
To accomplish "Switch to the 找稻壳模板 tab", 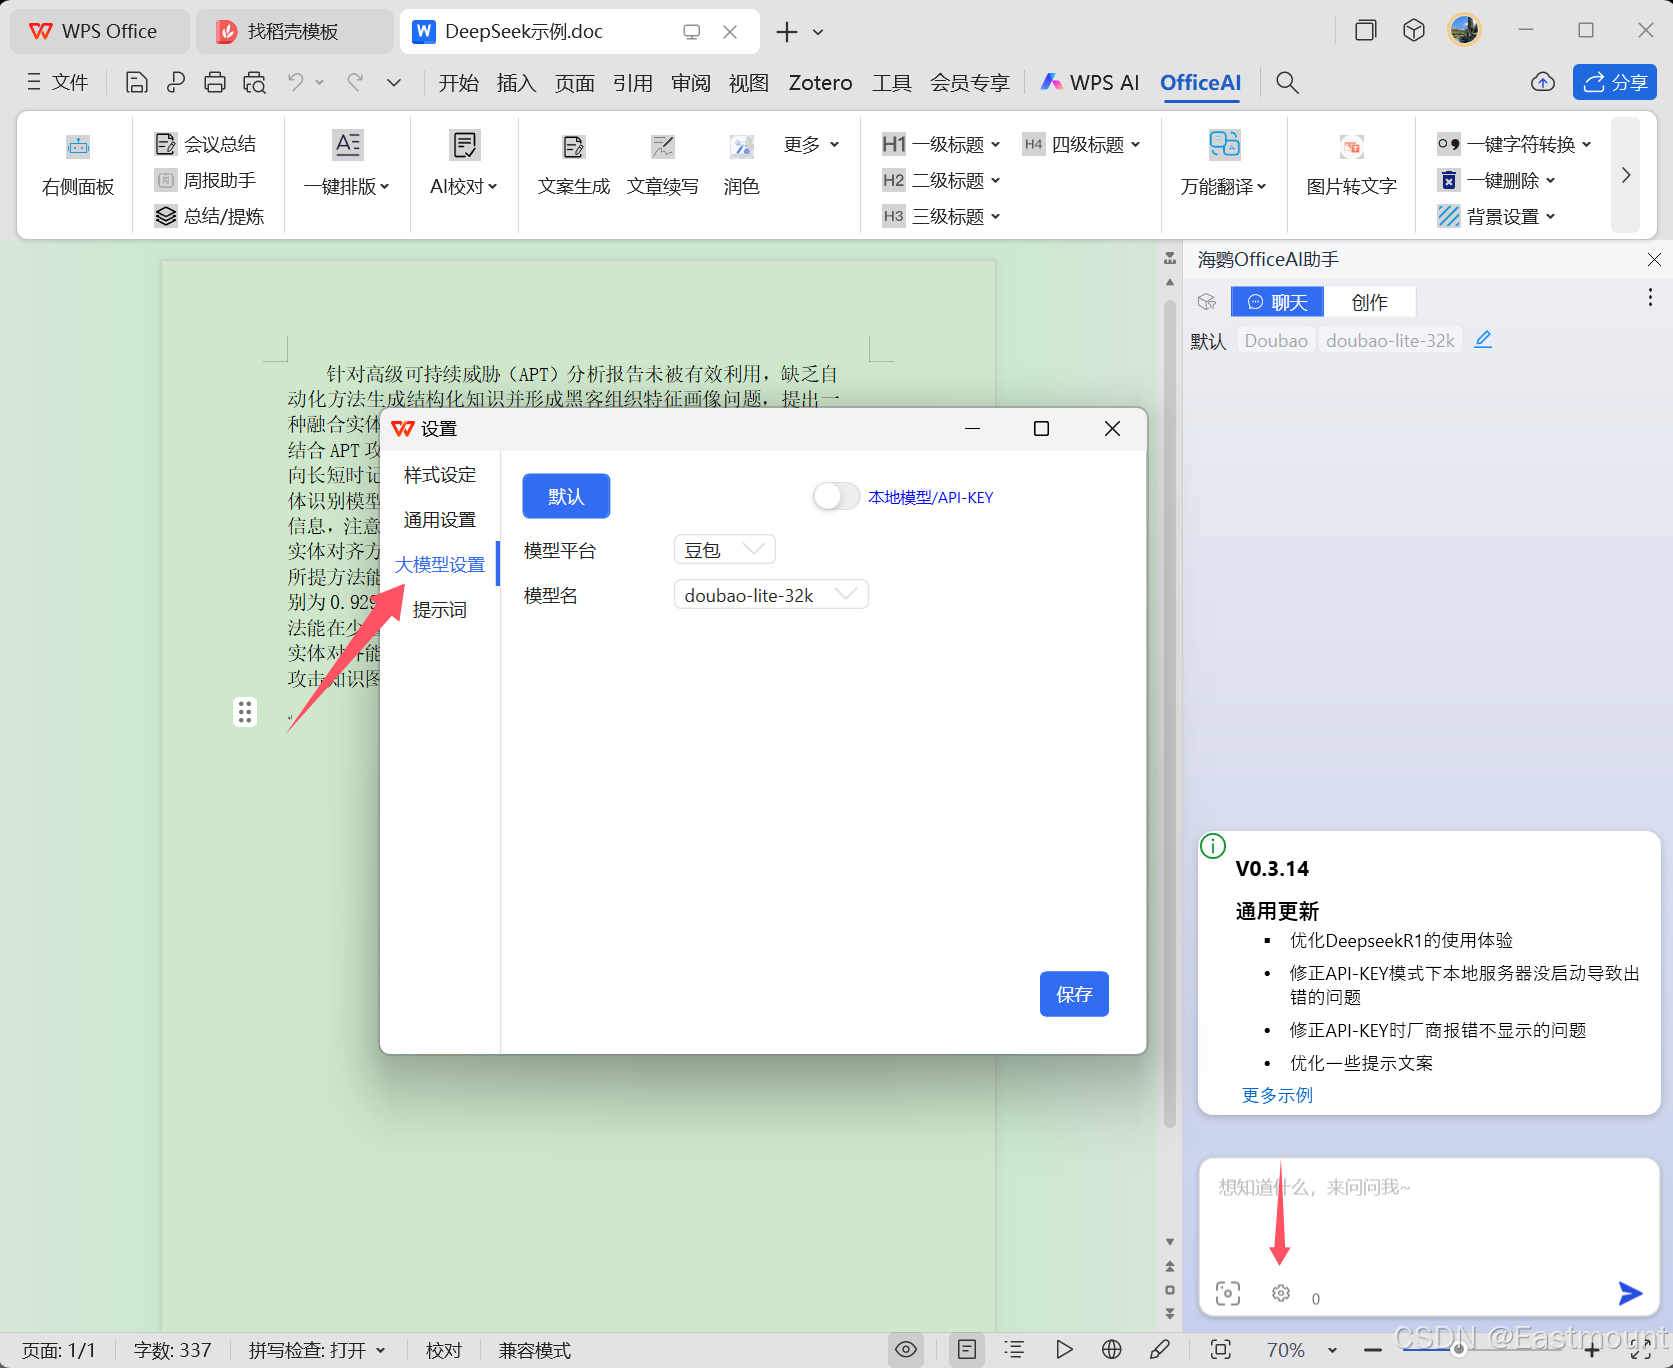I will click(292, 31).
